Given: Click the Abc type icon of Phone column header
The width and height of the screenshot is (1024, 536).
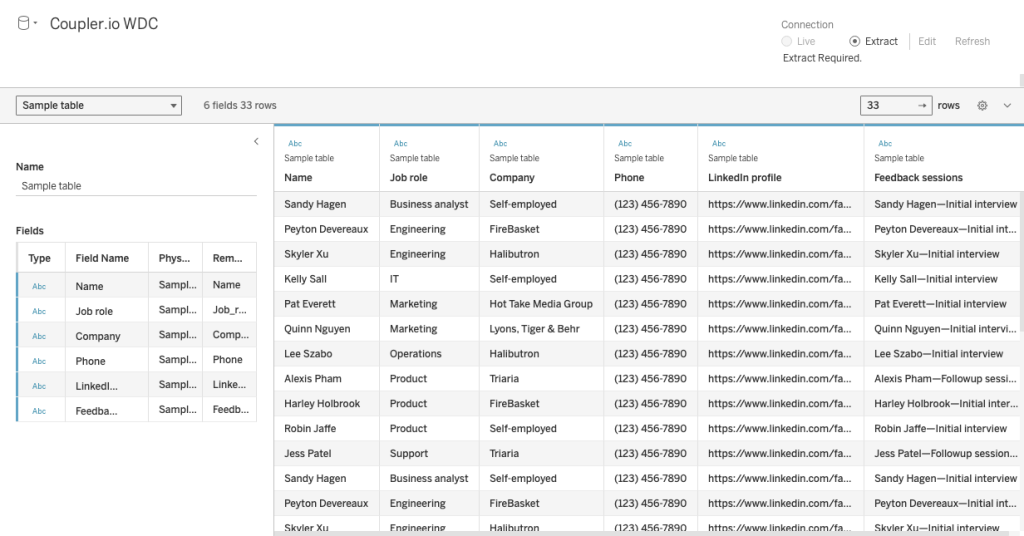Looking at the screenshot, I should (x=625, y=144).
